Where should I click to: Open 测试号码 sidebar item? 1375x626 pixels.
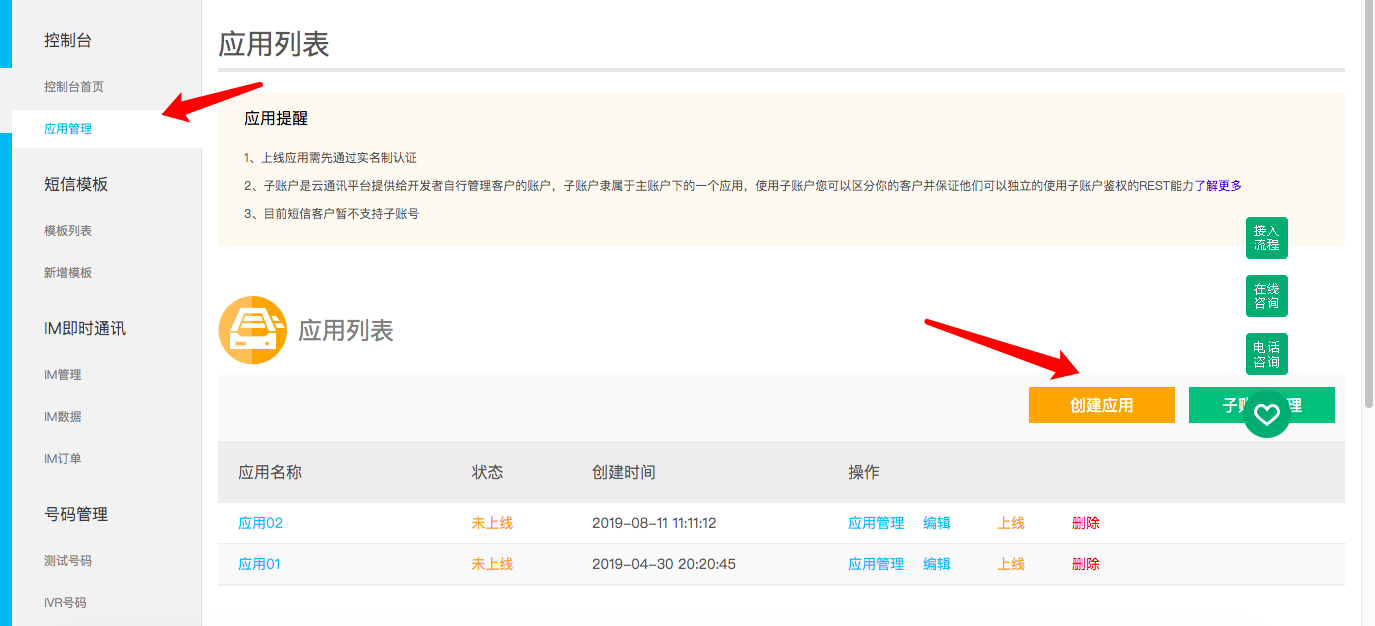pos(68,561)
